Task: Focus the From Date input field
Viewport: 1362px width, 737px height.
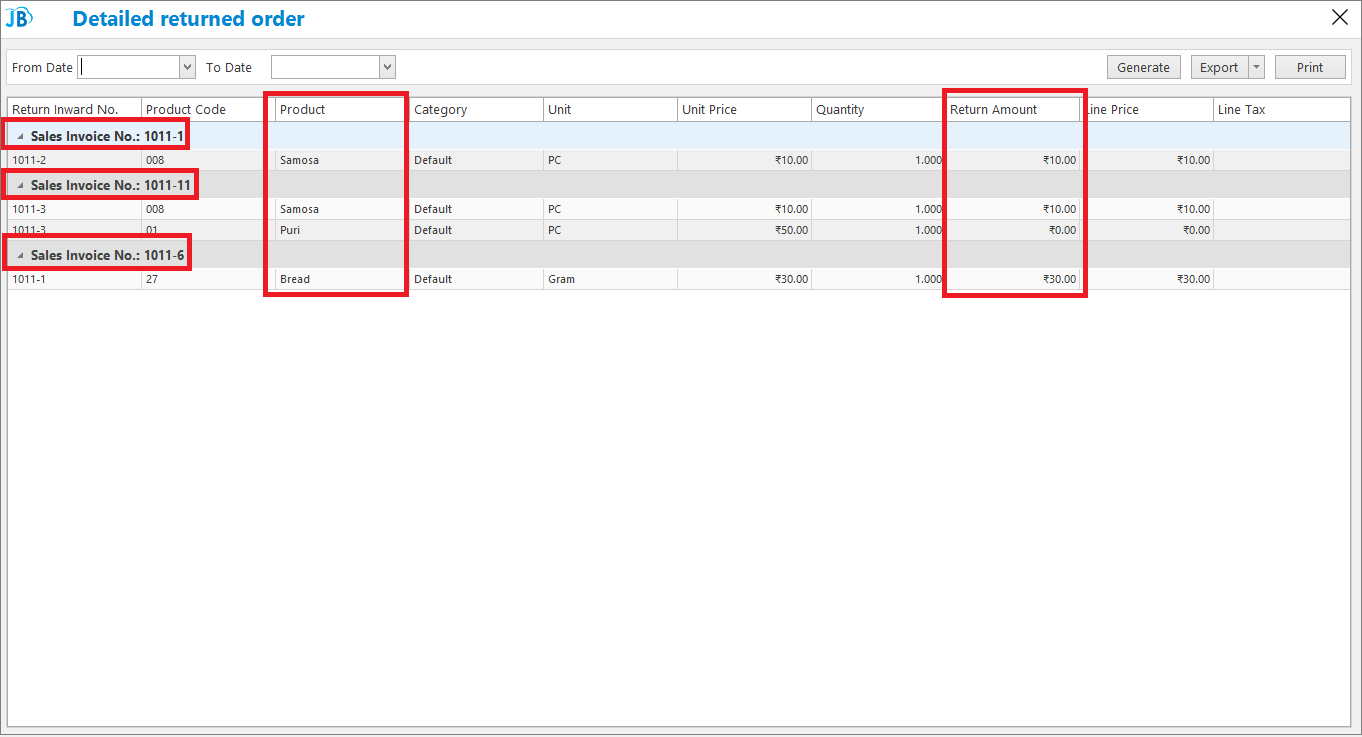Action: 129,67
